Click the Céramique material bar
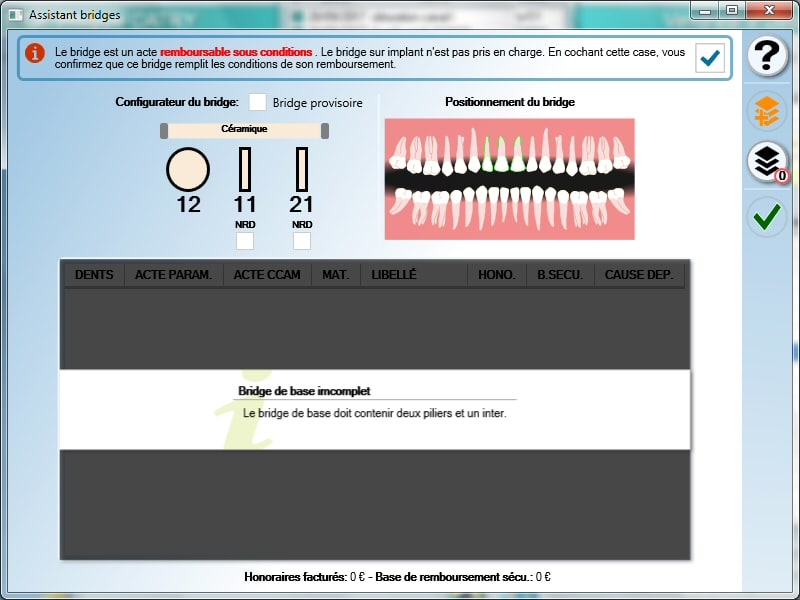Viewport: 800px width, 600px height. click(245, 130)
